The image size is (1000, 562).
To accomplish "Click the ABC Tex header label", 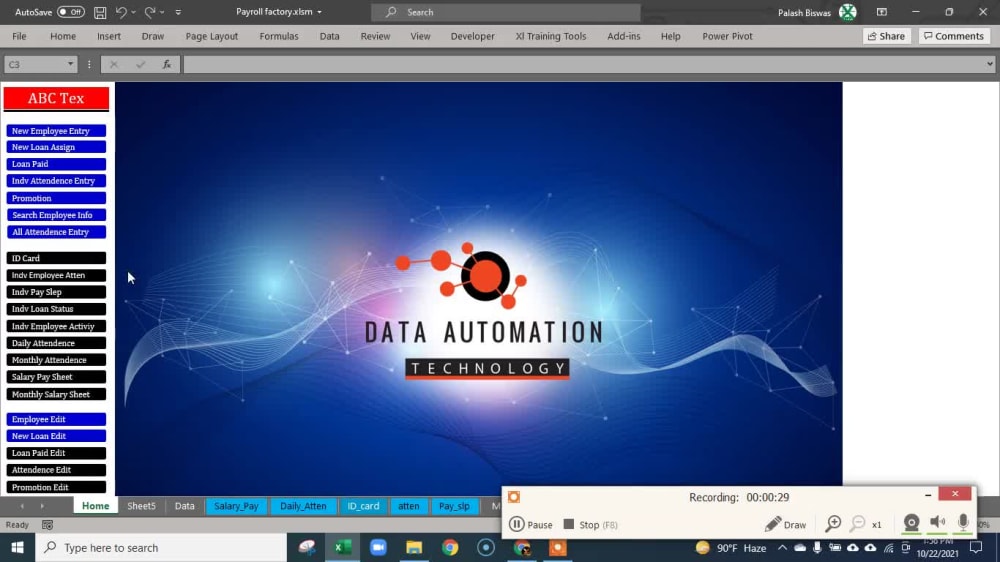I will pyautogui.click(x=56, y=98).
